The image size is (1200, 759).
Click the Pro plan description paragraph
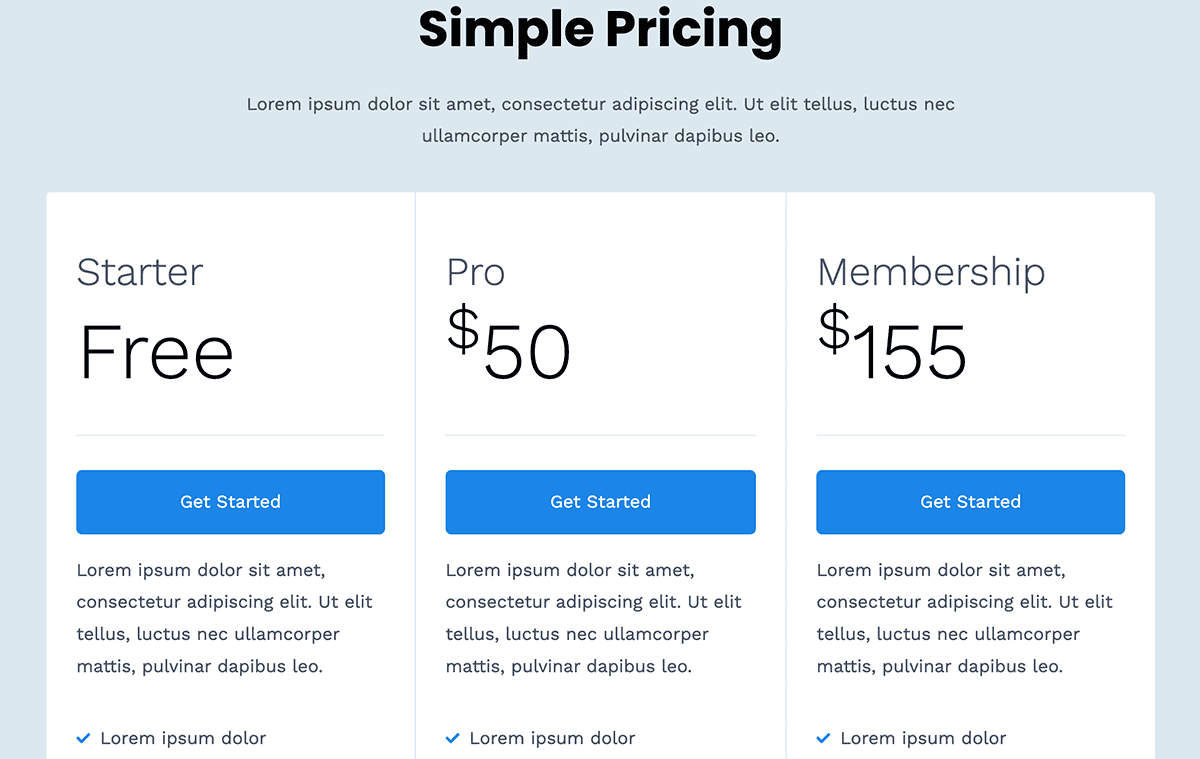[x=596, y=618]
